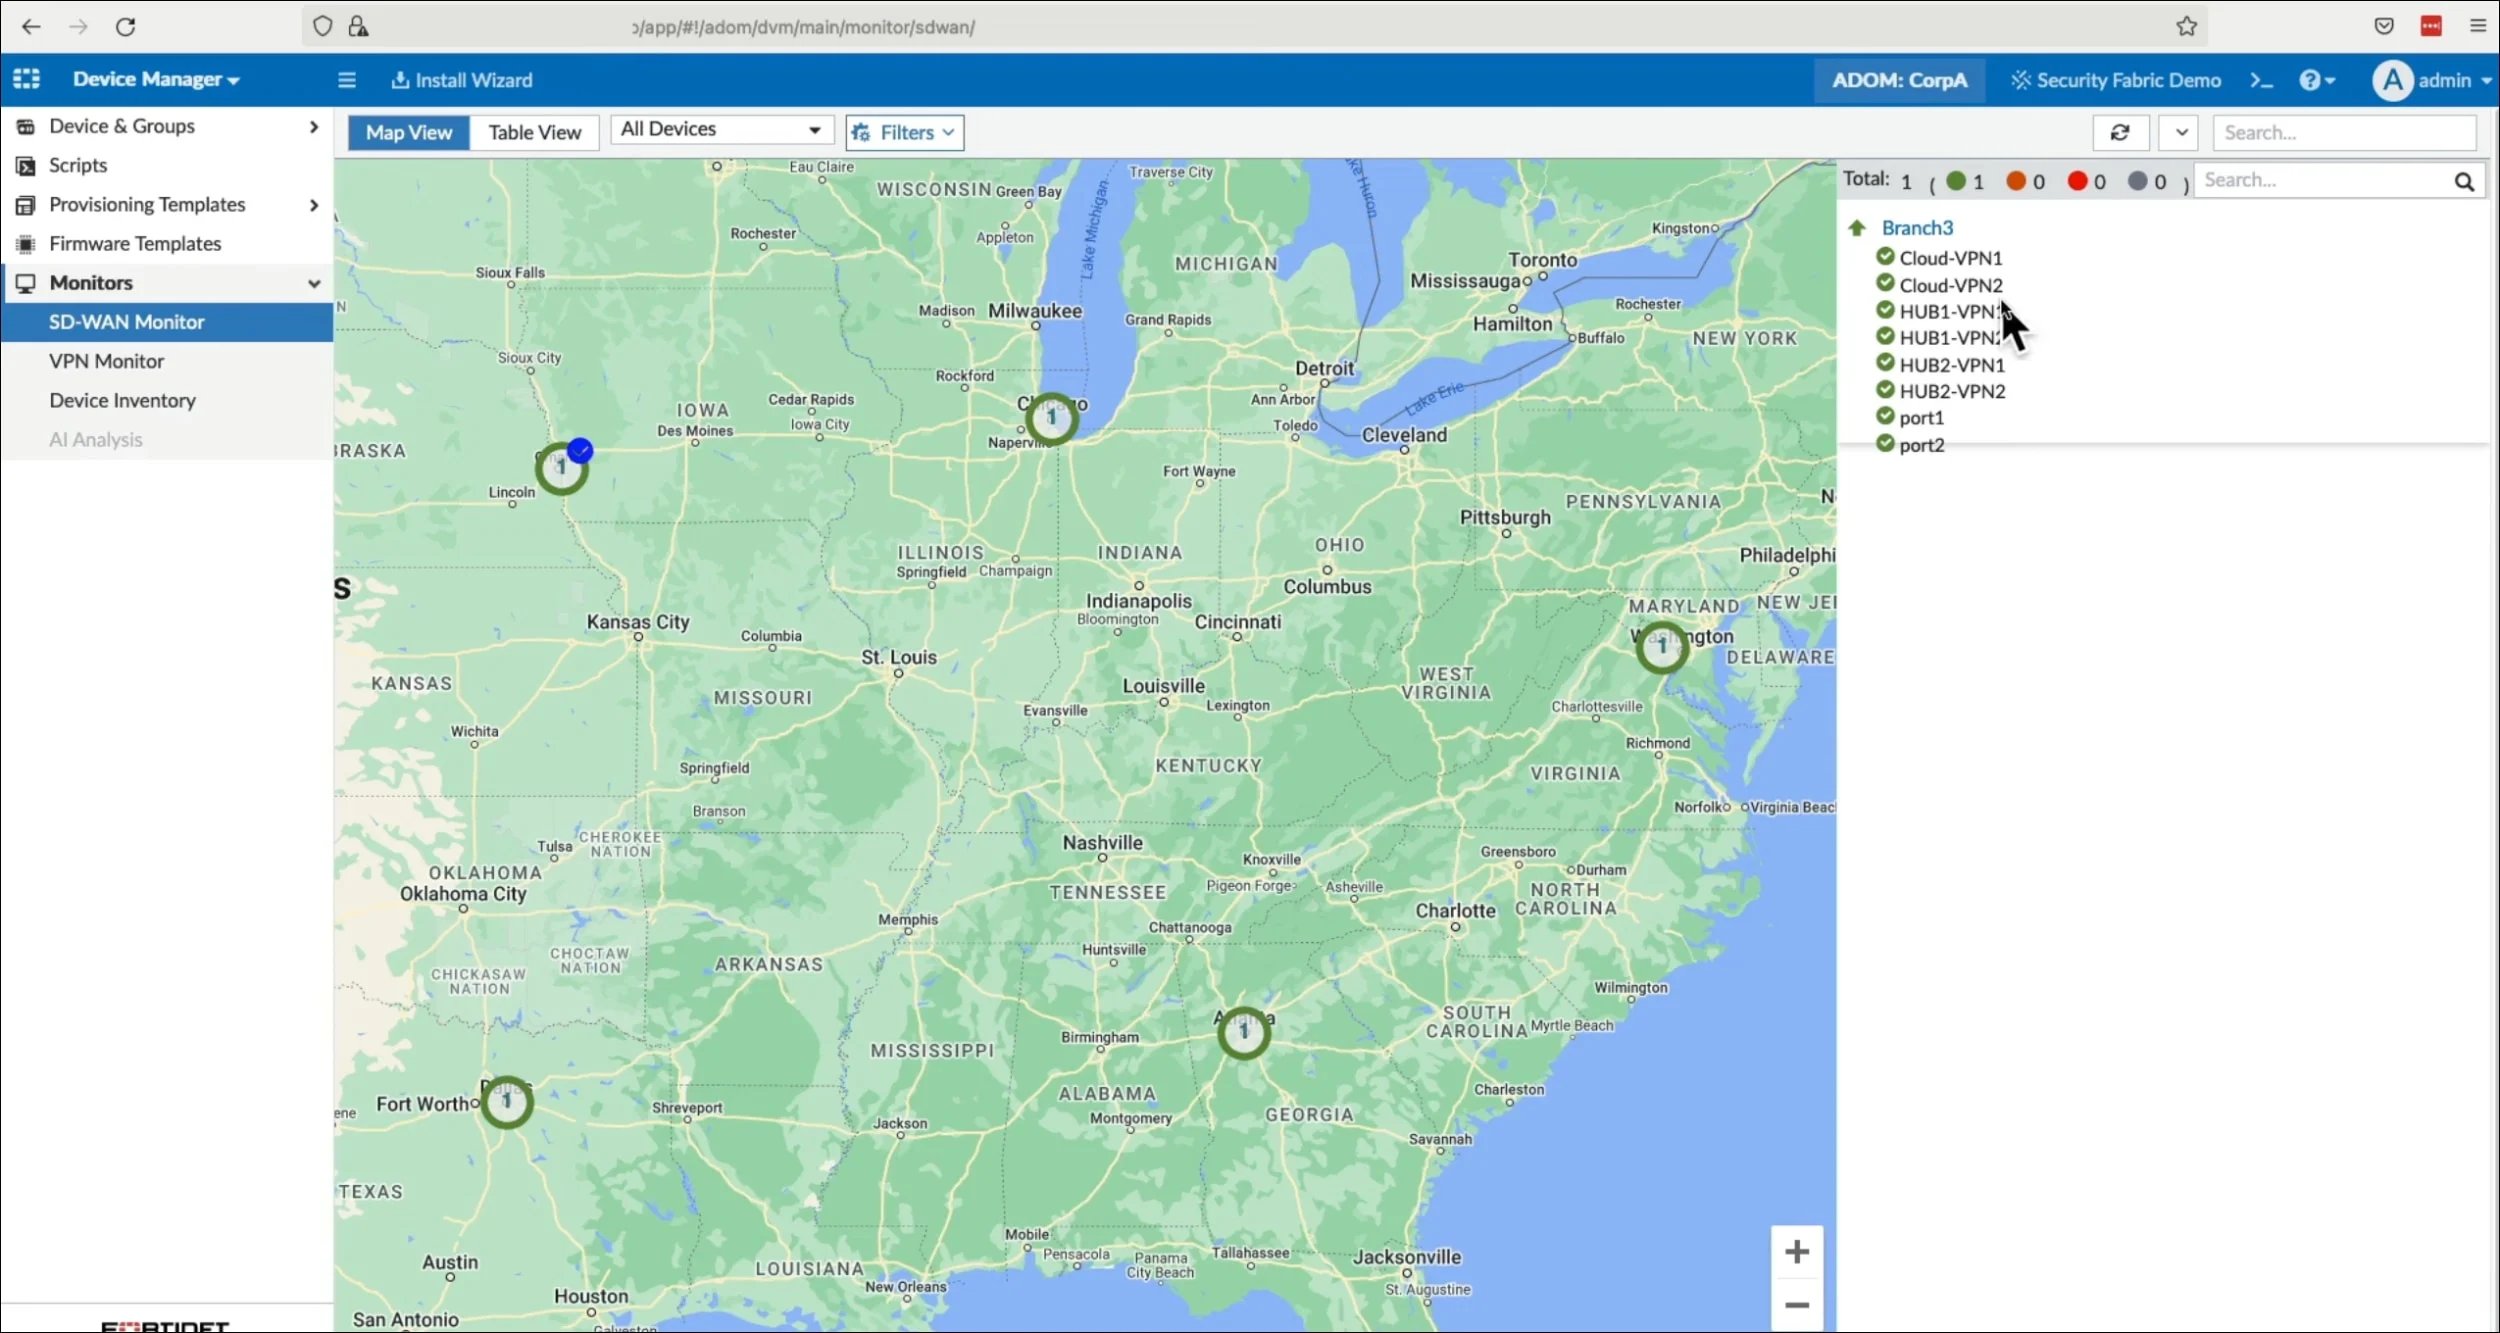
Task: Expand the dropdown next to refresh button
Action: pos(2181,131)
